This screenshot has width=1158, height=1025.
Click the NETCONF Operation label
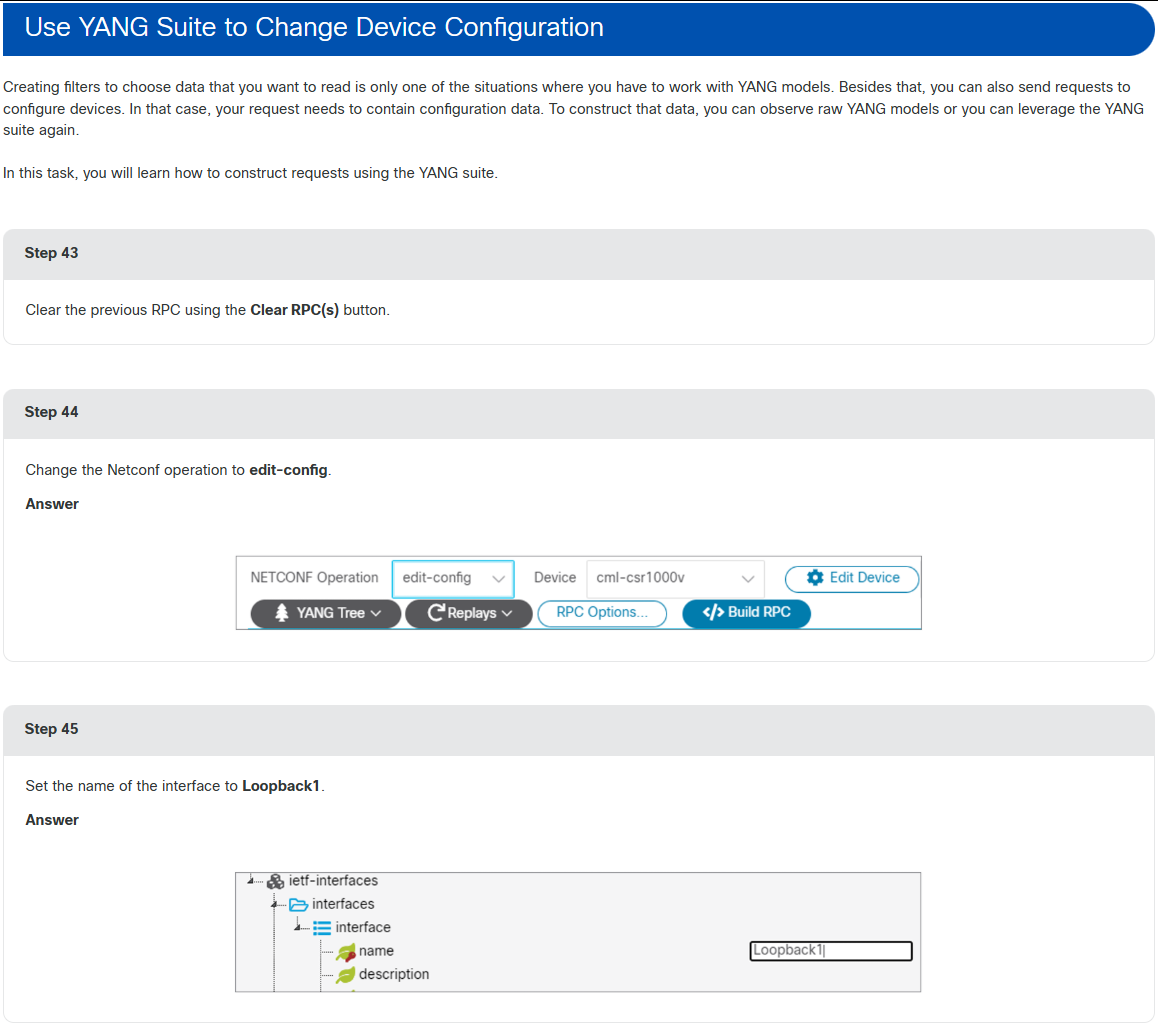(x=314, y=577)
